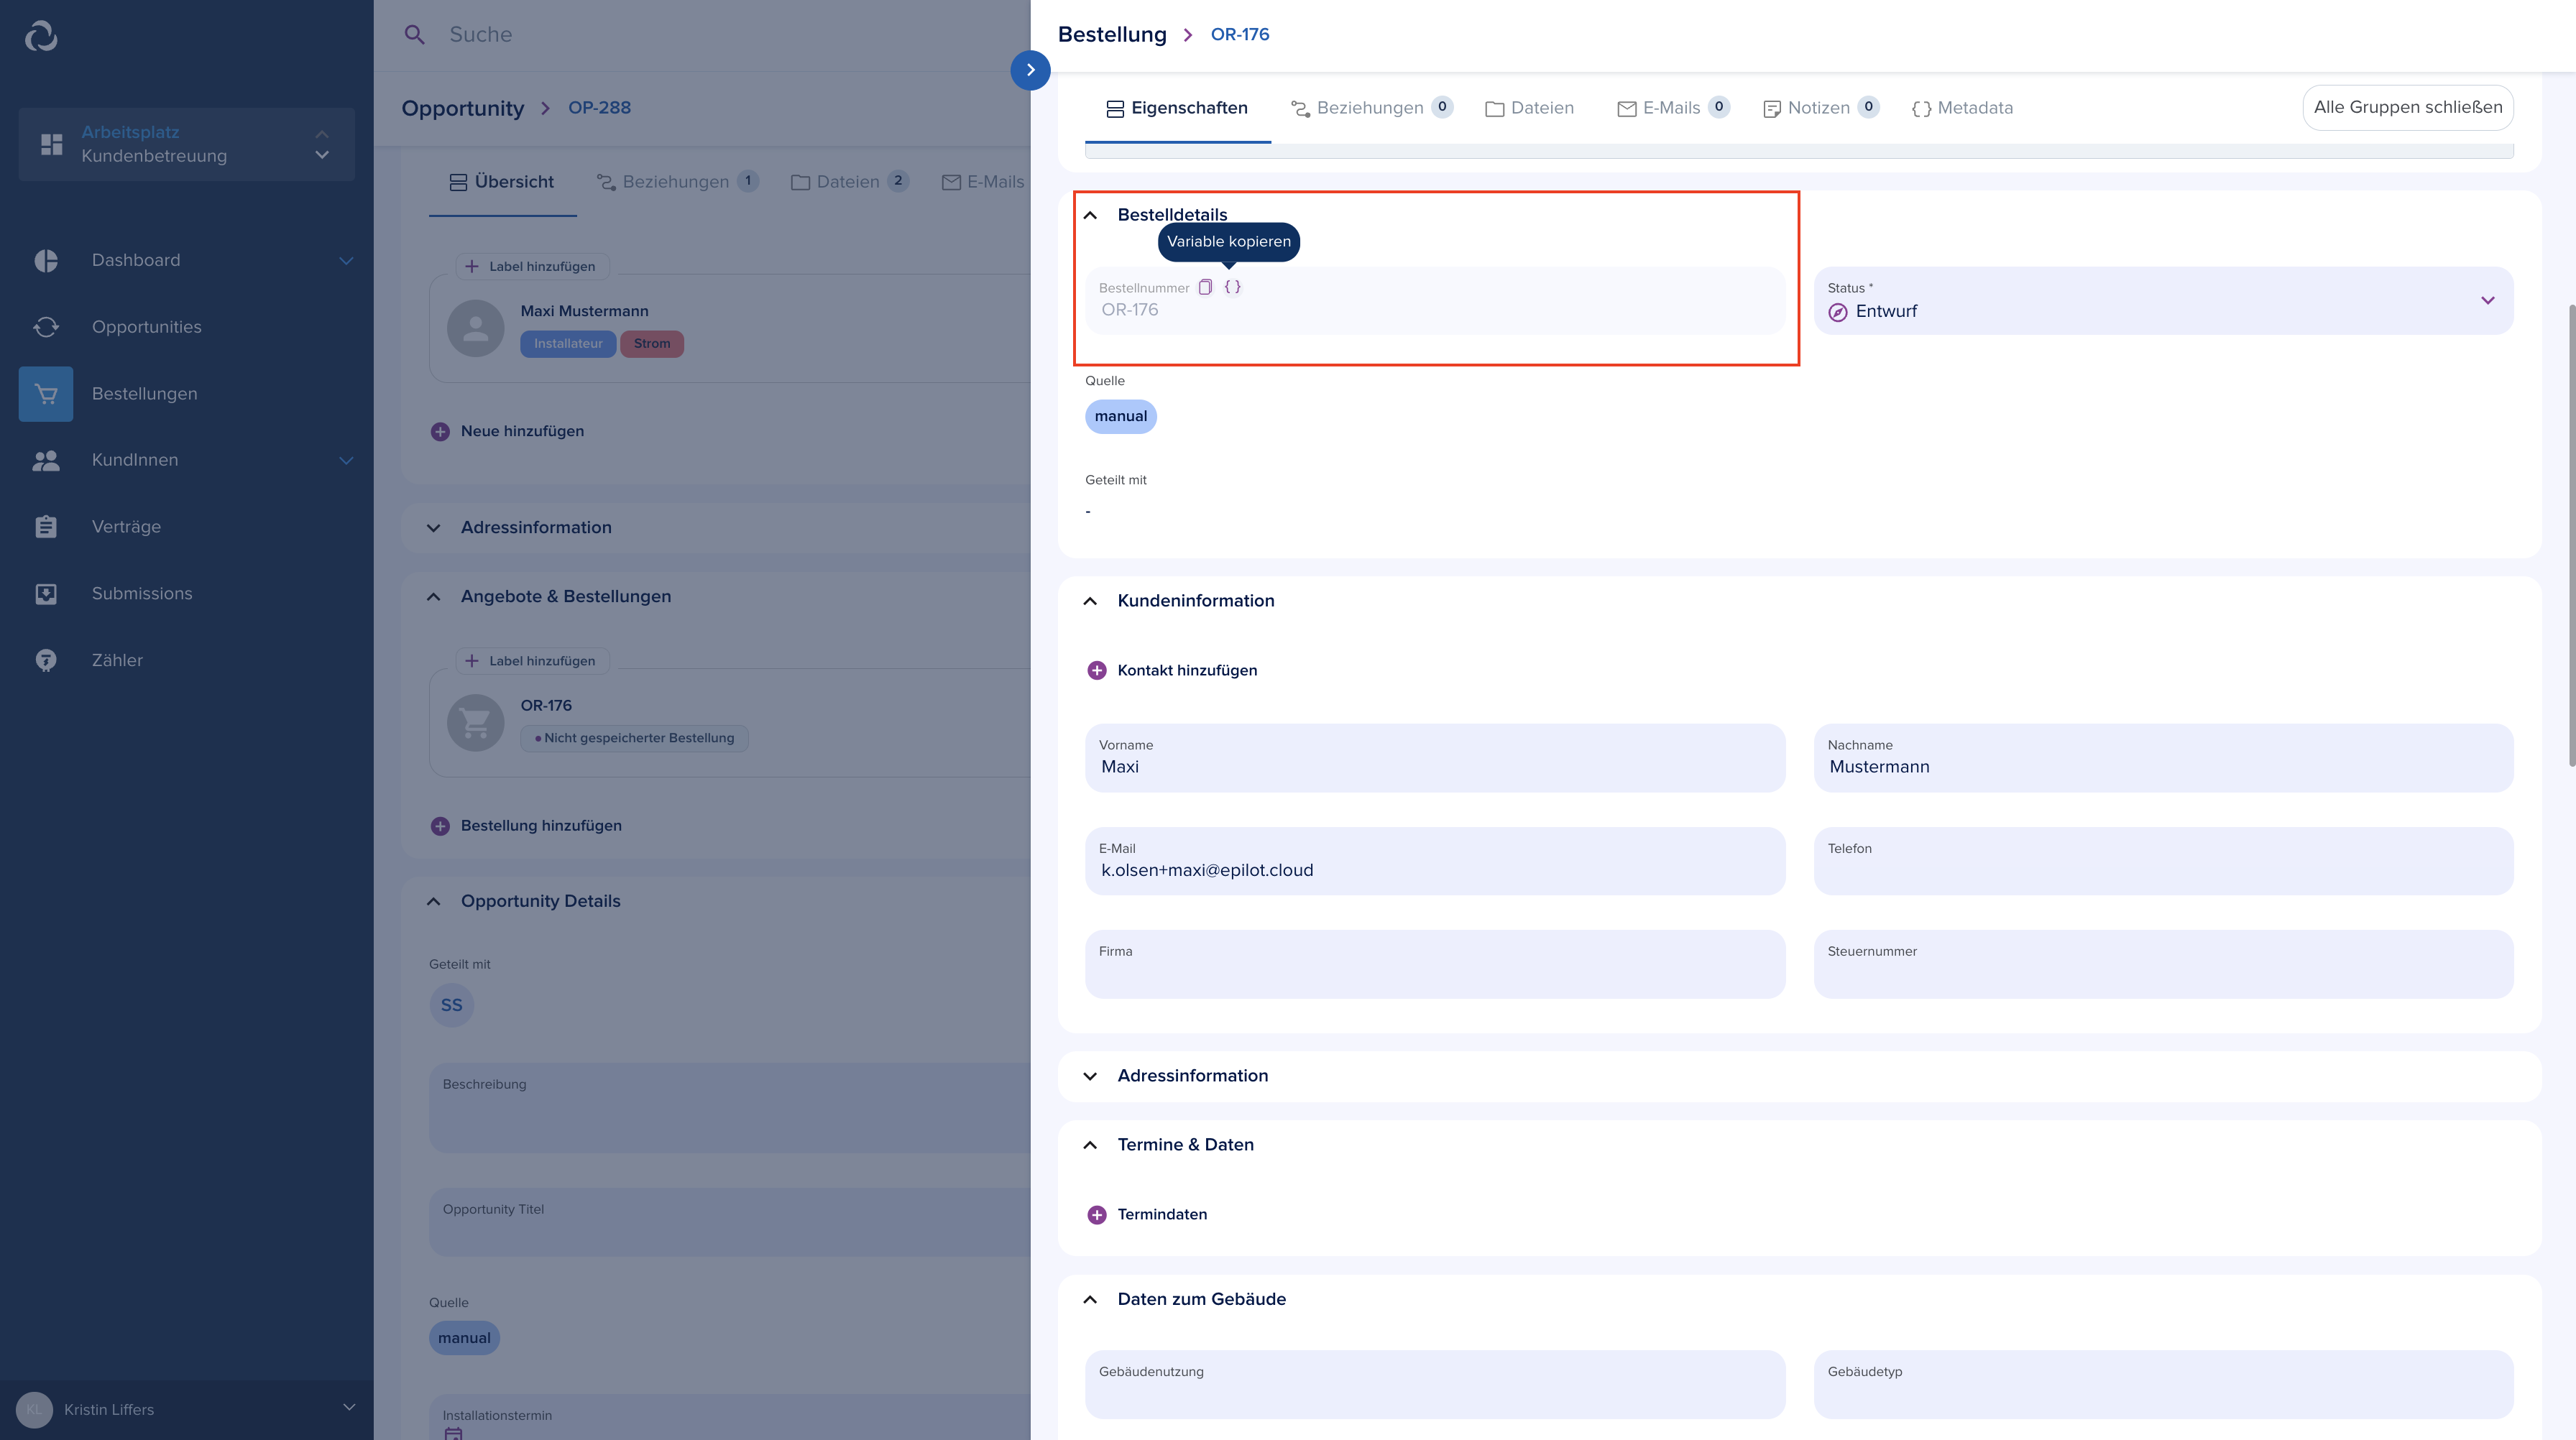The height and width of the screenshot is (1440, 2576).
Task: Click the plus icon next to Bestellung hinzufügen
Action: tap(440, 826)
